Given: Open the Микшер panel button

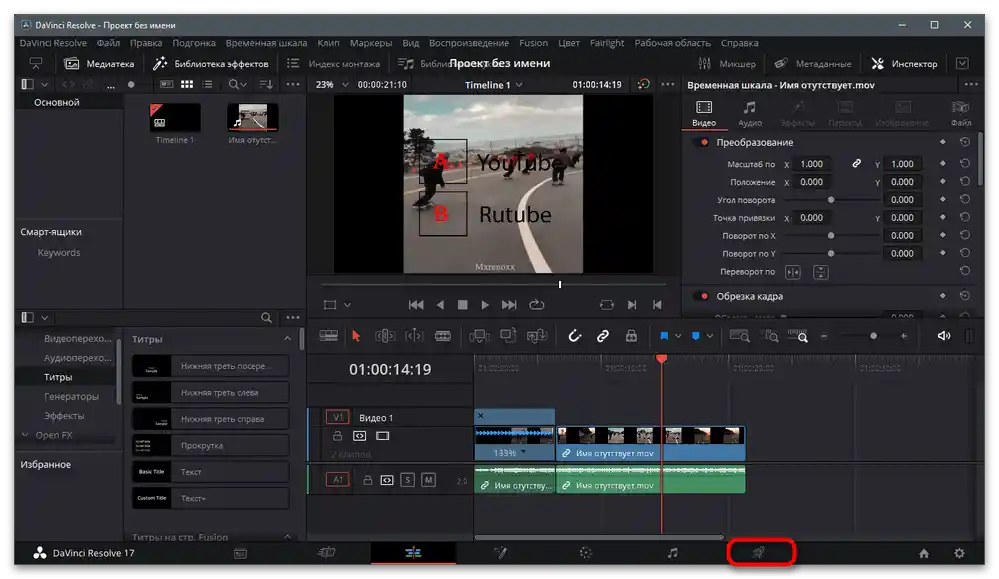Looking at the screenshot, I should click(727, 64).
